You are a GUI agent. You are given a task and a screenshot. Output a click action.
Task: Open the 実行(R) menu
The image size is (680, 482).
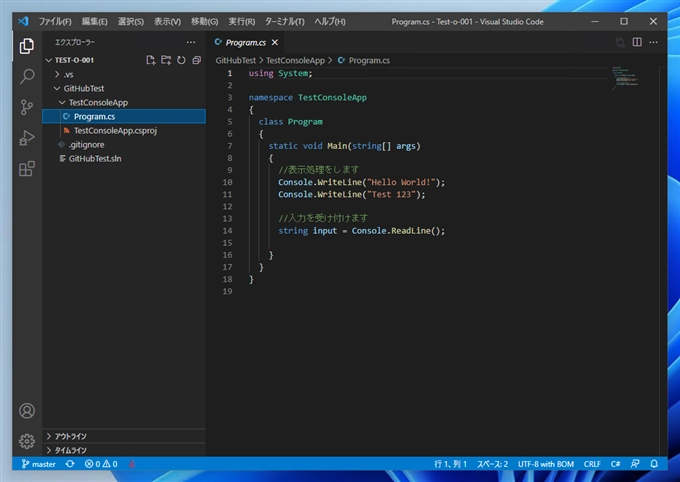click(x=242, y=21)
